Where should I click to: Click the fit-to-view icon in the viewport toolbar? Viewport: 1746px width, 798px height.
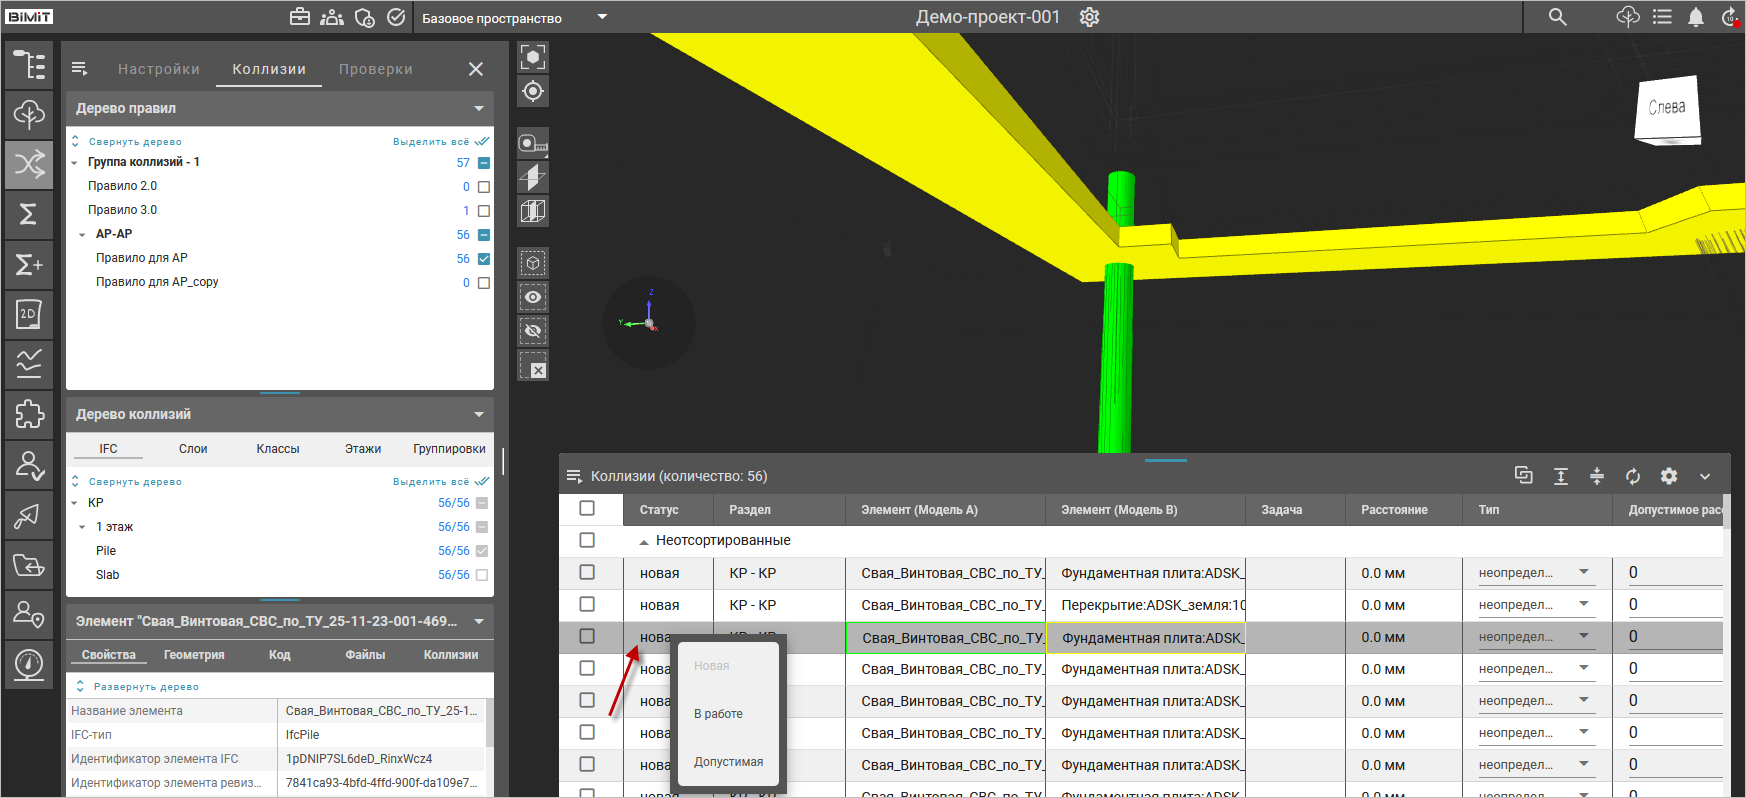533,57
